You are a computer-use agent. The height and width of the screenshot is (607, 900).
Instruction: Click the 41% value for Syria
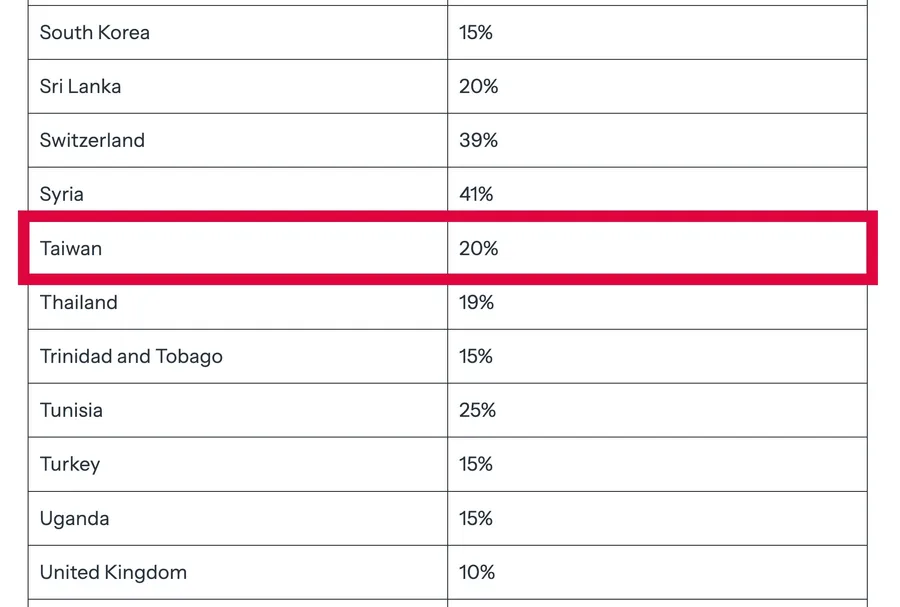tap(476, 194)
